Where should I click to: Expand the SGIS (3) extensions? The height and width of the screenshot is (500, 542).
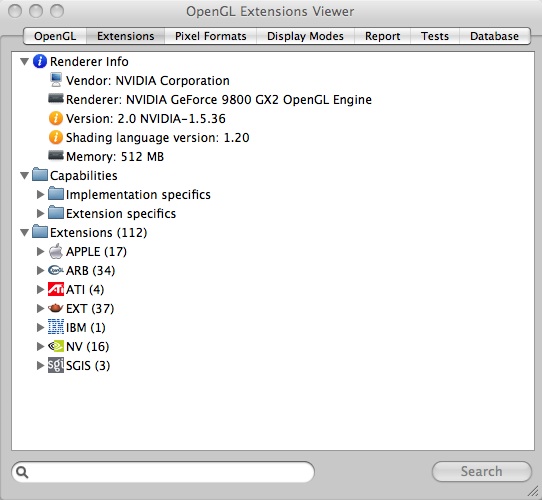pos(40,365)
